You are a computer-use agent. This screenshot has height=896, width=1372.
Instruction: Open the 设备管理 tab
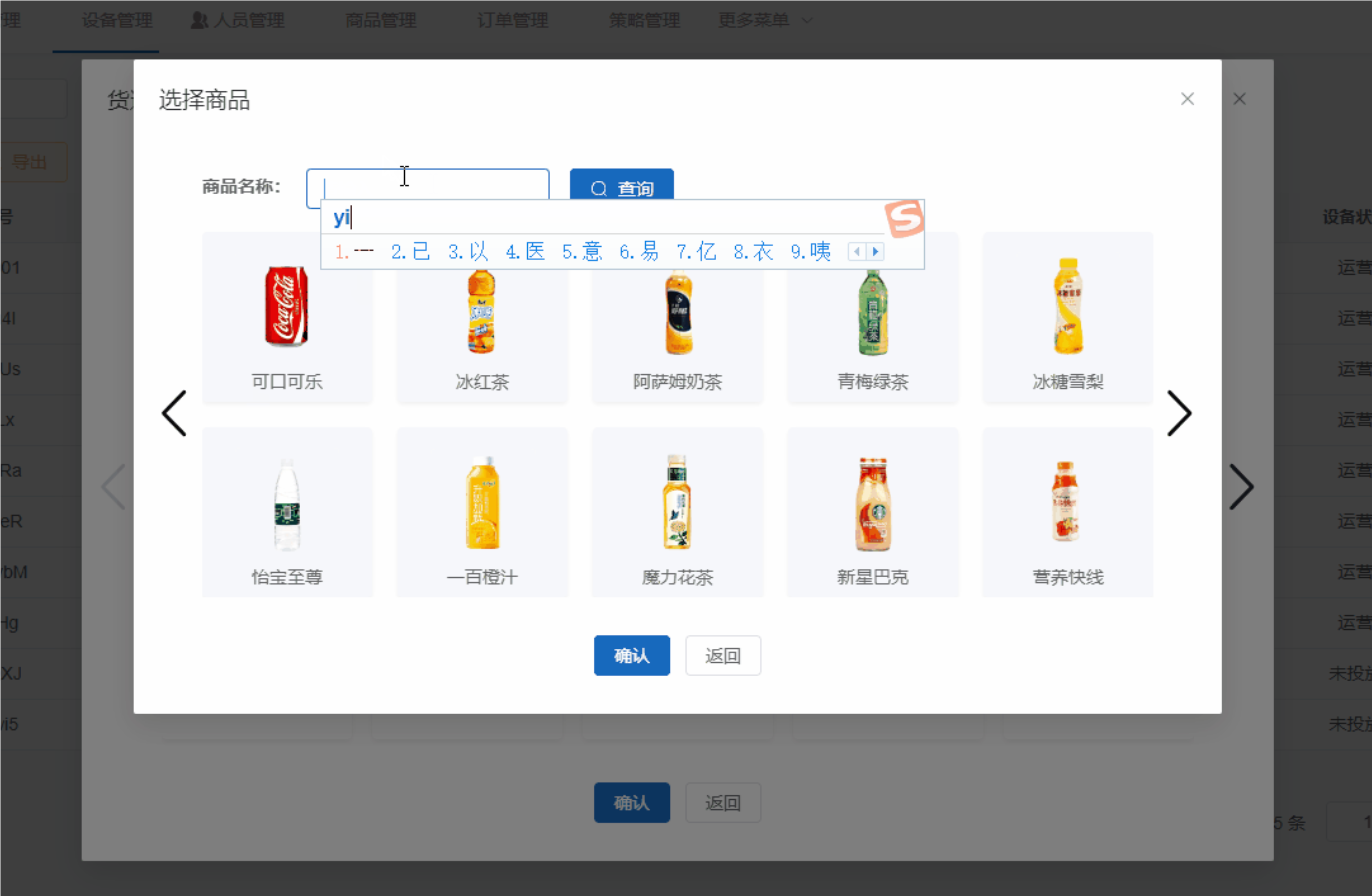click(x=118, y=20)
